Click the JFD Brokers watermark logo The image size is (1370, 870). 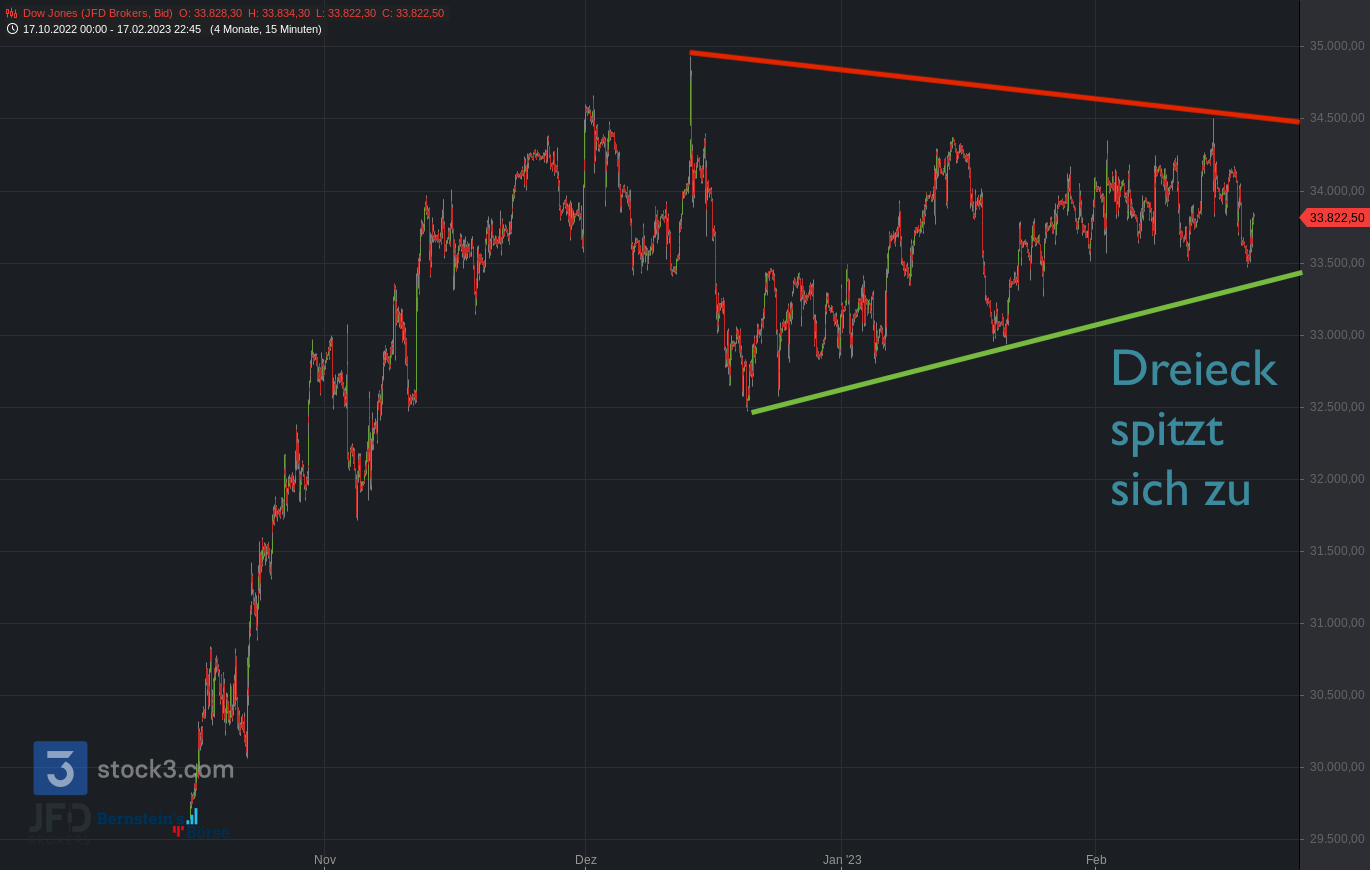point(60,819)
